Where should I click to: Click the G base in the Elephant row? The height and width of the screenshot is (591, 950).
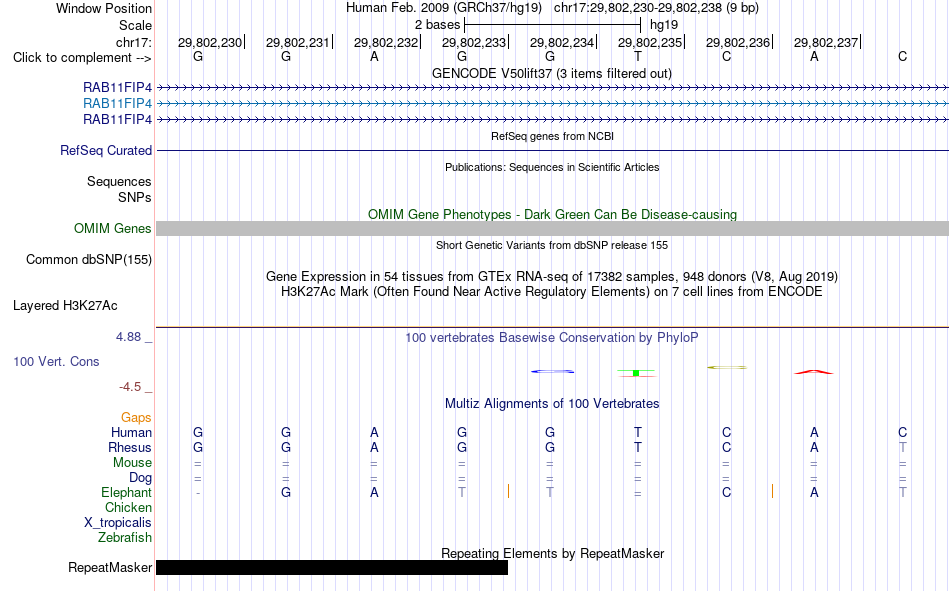[286, 492]
